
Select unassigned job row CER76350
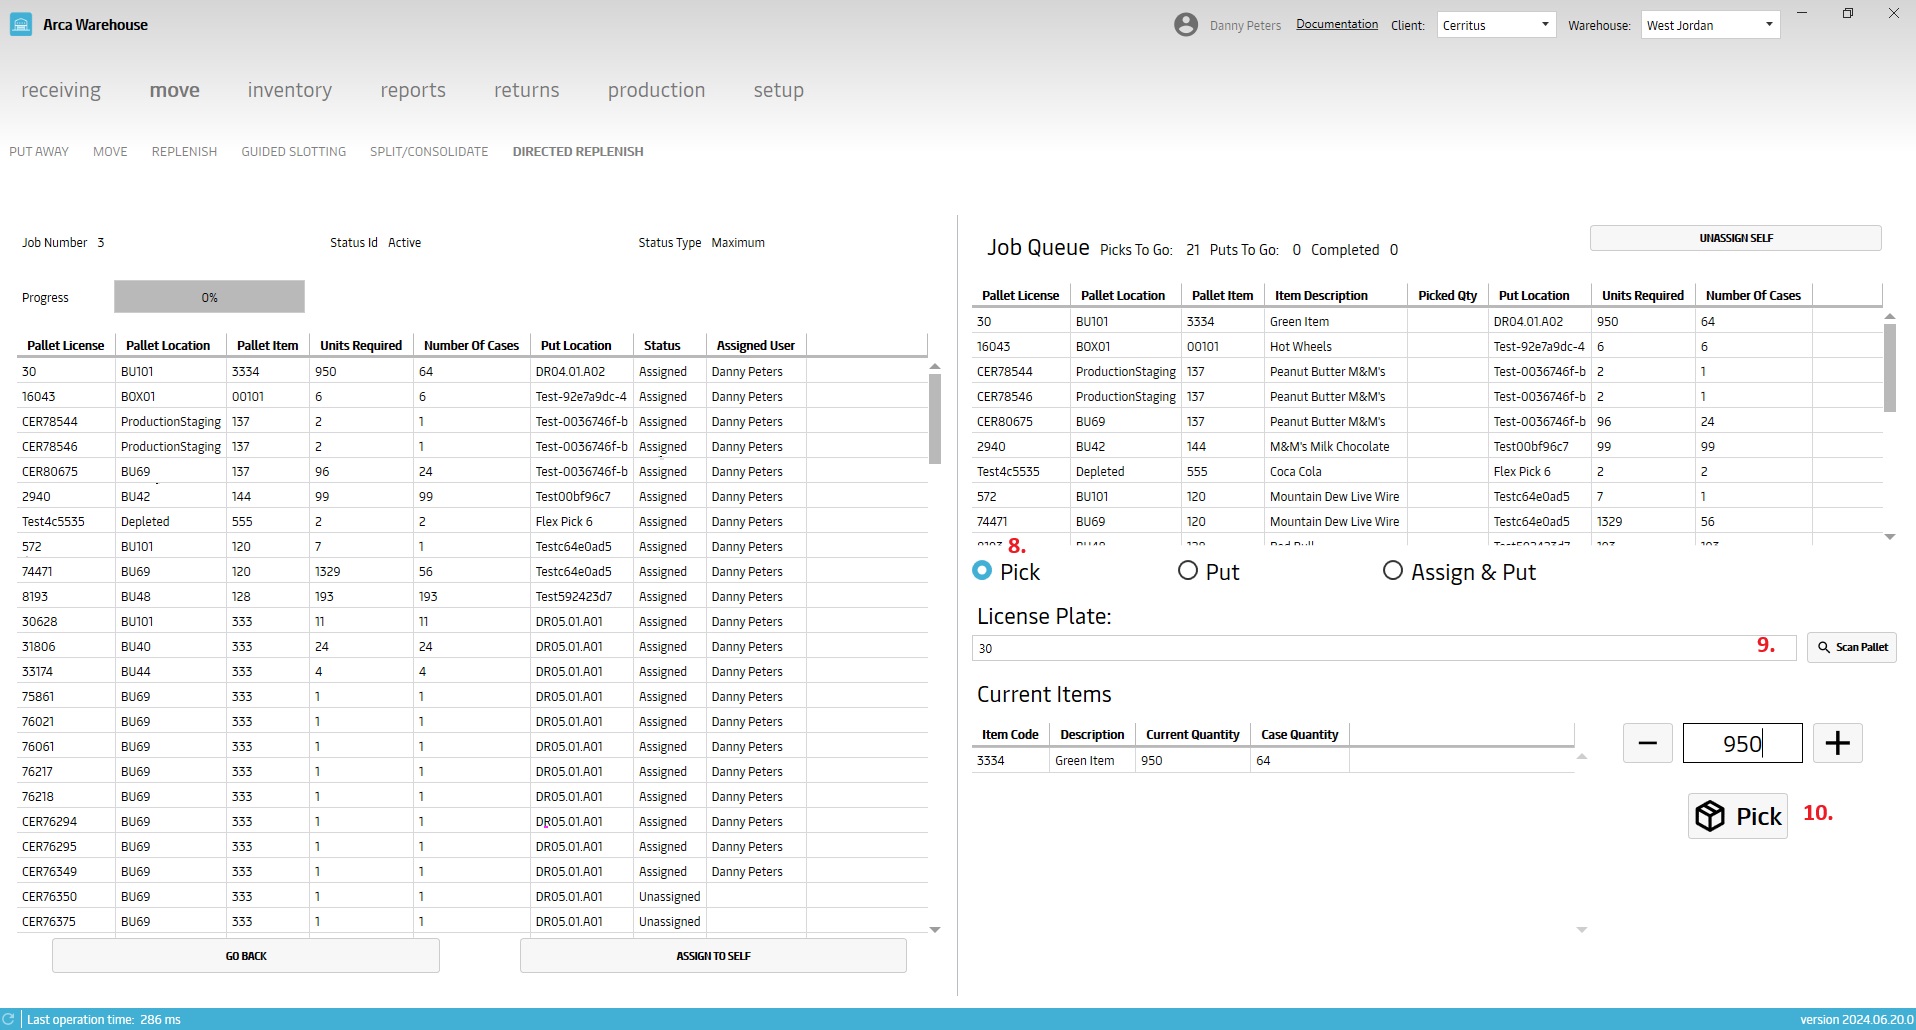472,897
